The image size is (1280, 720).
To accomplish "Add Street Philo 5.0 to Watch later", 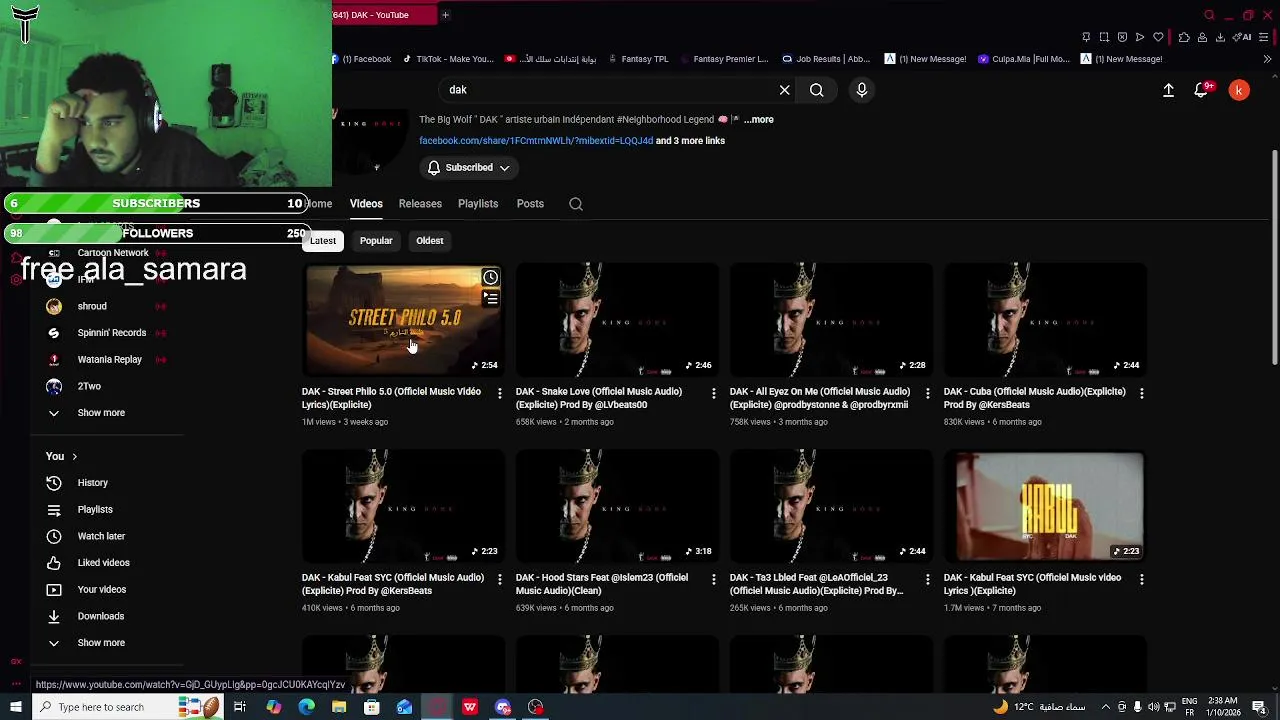I will 491,277.
